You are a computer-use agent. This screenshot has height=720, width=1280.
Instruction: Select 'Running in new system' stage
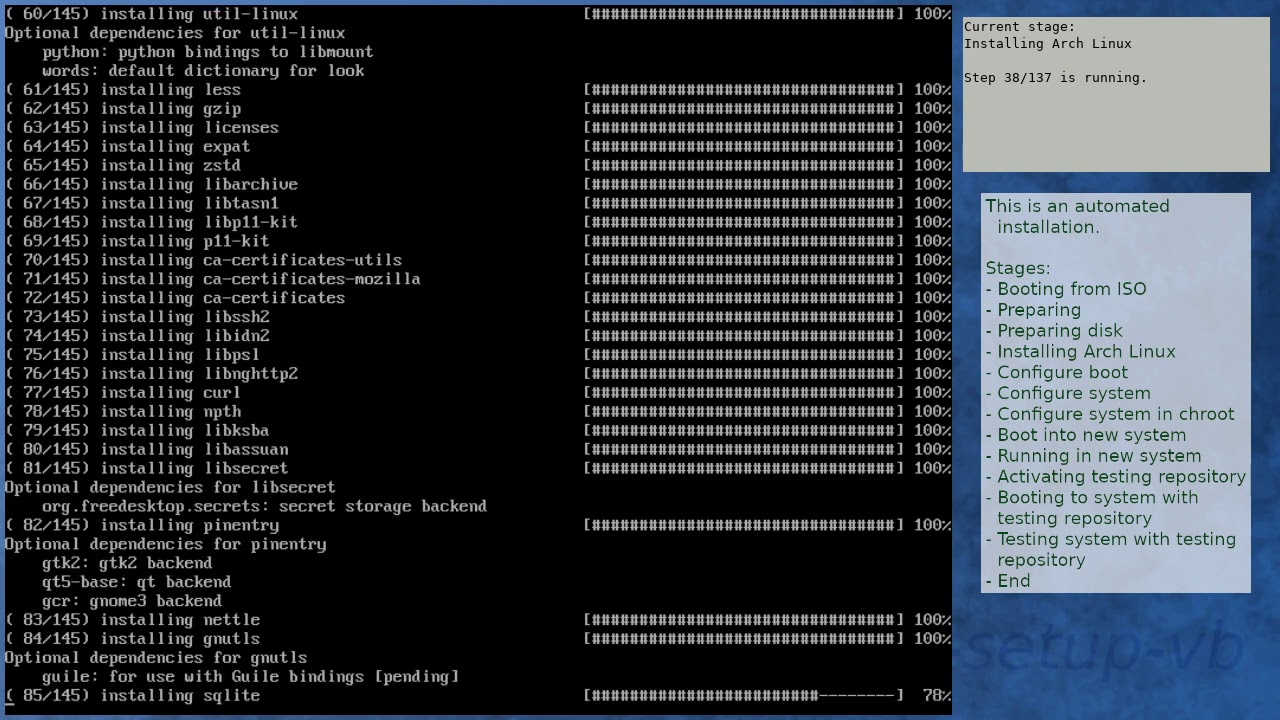tap(1094, 456)
